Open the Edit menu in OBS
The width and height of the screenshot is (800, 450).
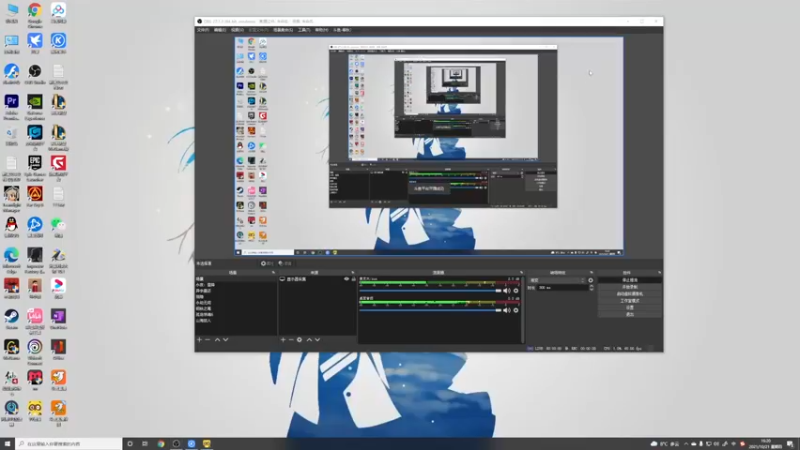coord(220,30)
